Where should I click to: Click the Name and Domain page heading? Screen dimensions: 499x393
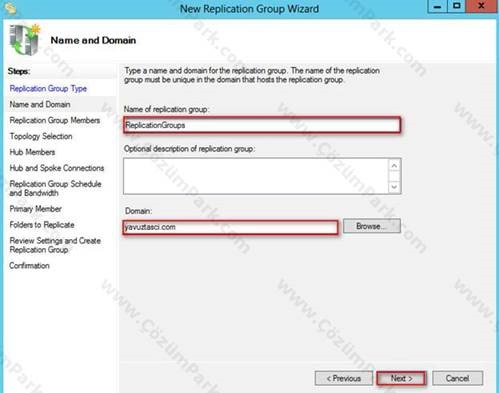click(93, 40)
